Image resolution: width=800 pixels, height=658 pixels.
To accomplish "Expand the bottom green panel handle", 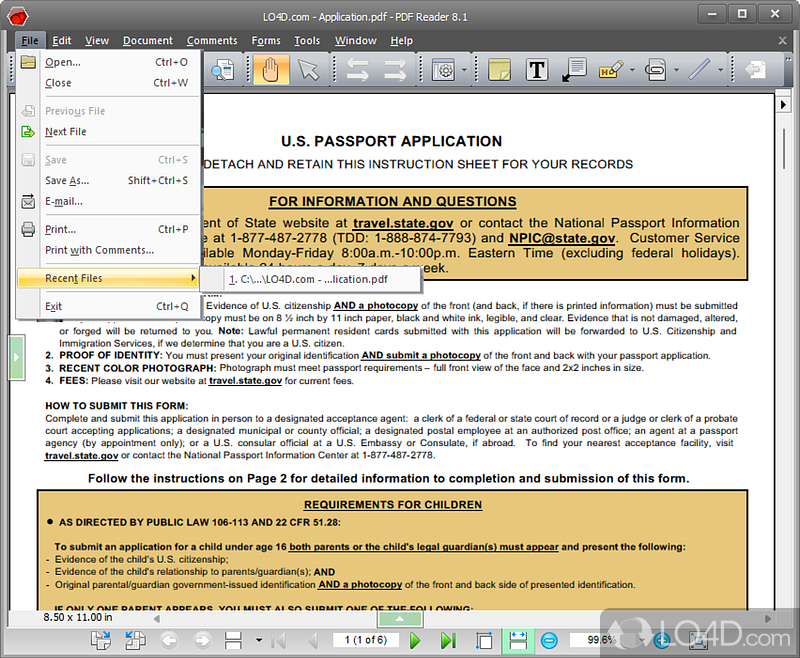I will [x=400, y=619].
